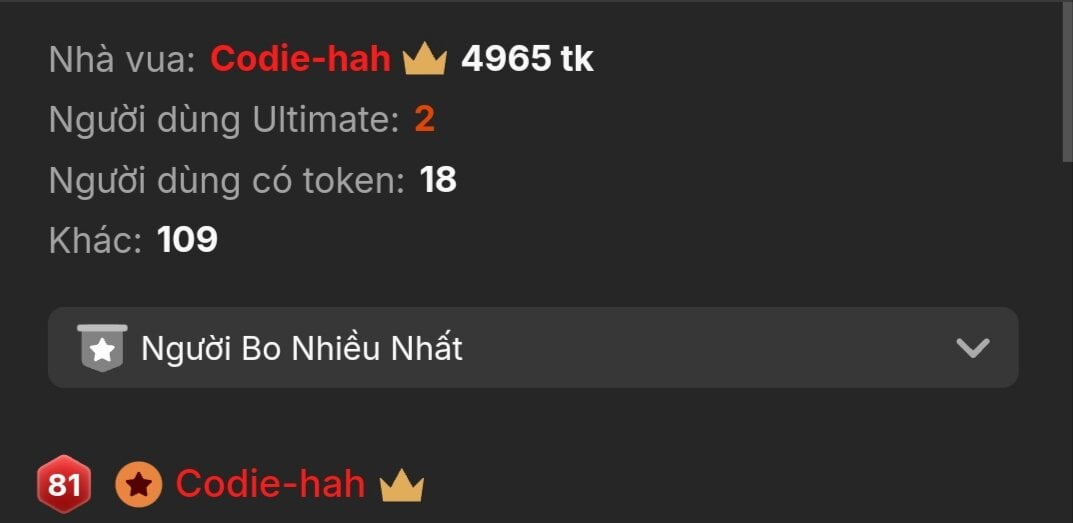
Task: Click the Khác label
Action: tap(96, 240)
